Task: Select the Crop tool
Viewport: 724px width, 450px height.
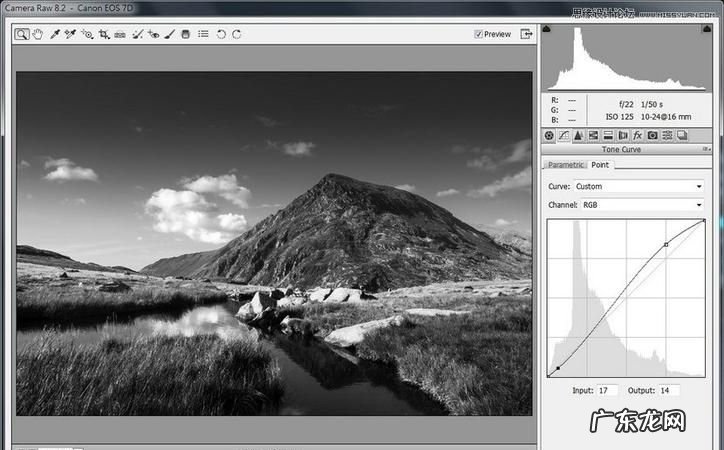Action: 104,34
